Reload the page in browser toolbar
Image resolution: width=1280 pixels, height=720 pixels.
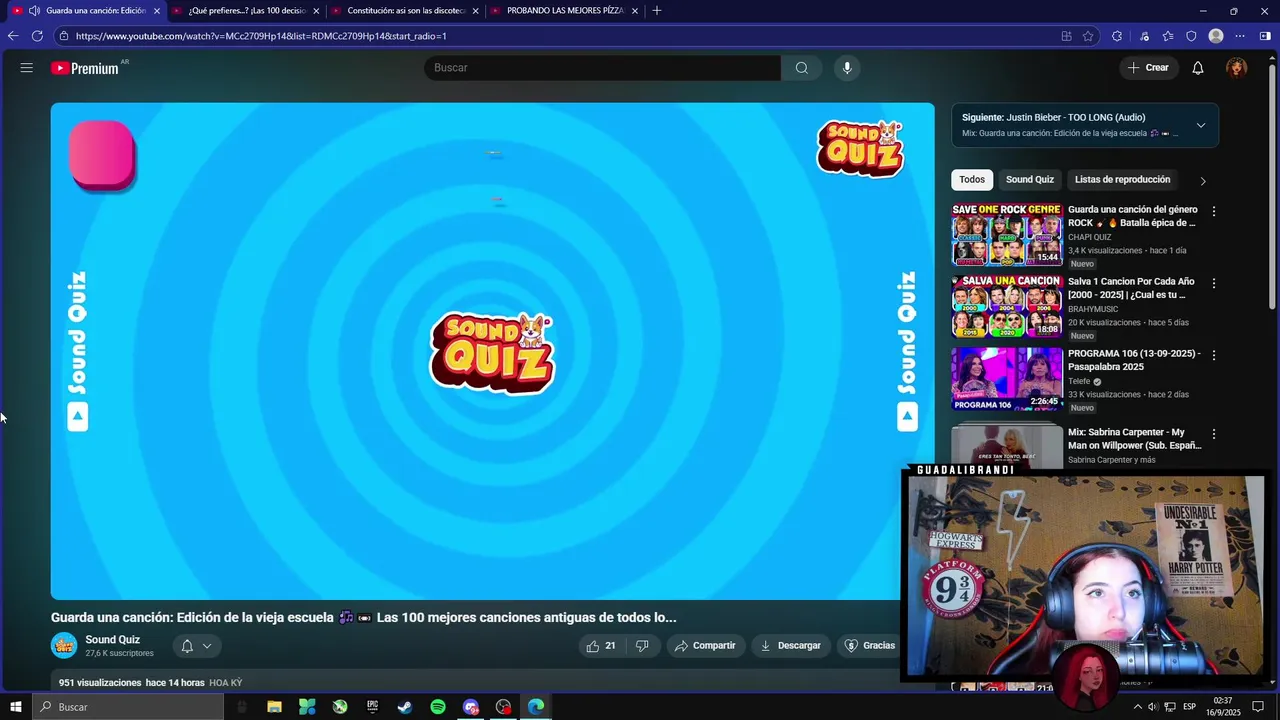(37, 36)
